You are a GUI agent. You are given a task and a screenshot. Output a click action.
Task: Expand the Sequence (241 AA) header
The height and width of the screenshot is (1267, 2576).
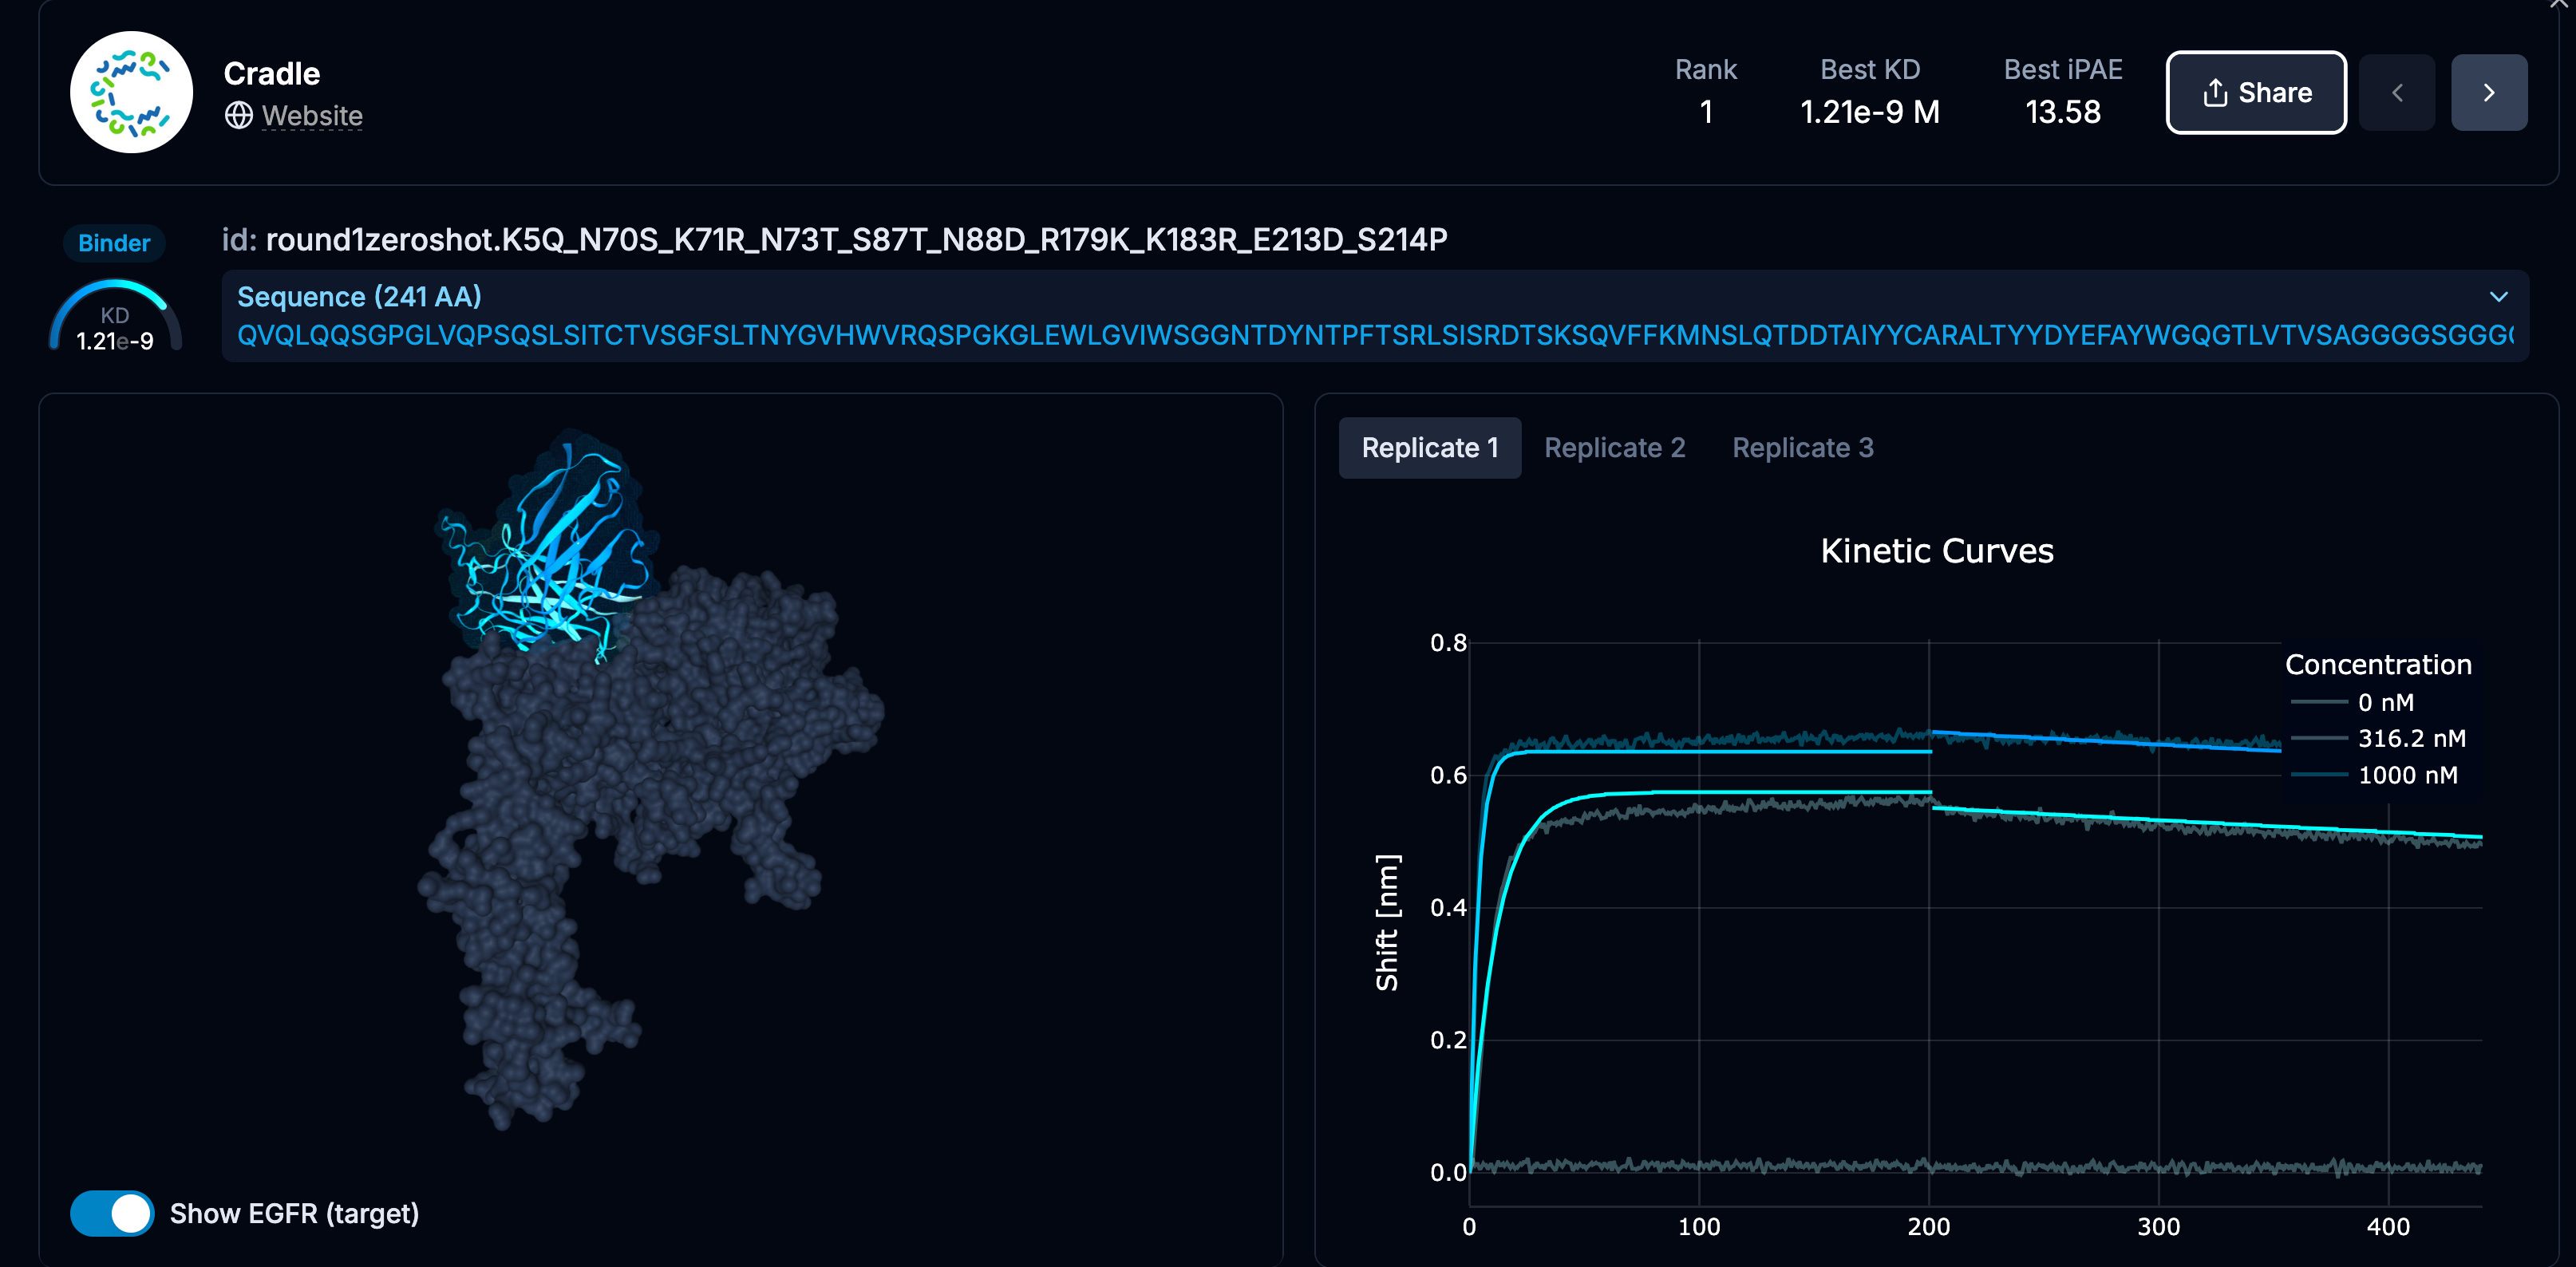[x=359, y=297]
